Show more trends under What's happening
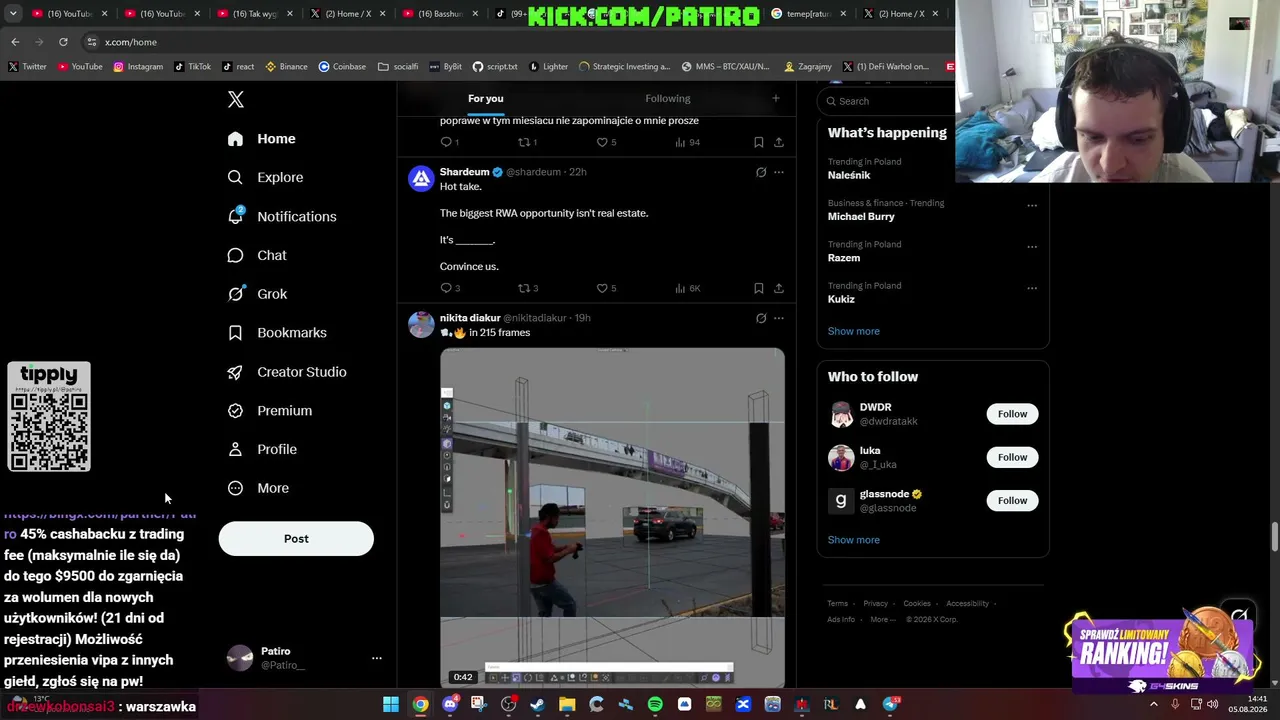This screenshot has height=720, width=1280. (854, 331)
